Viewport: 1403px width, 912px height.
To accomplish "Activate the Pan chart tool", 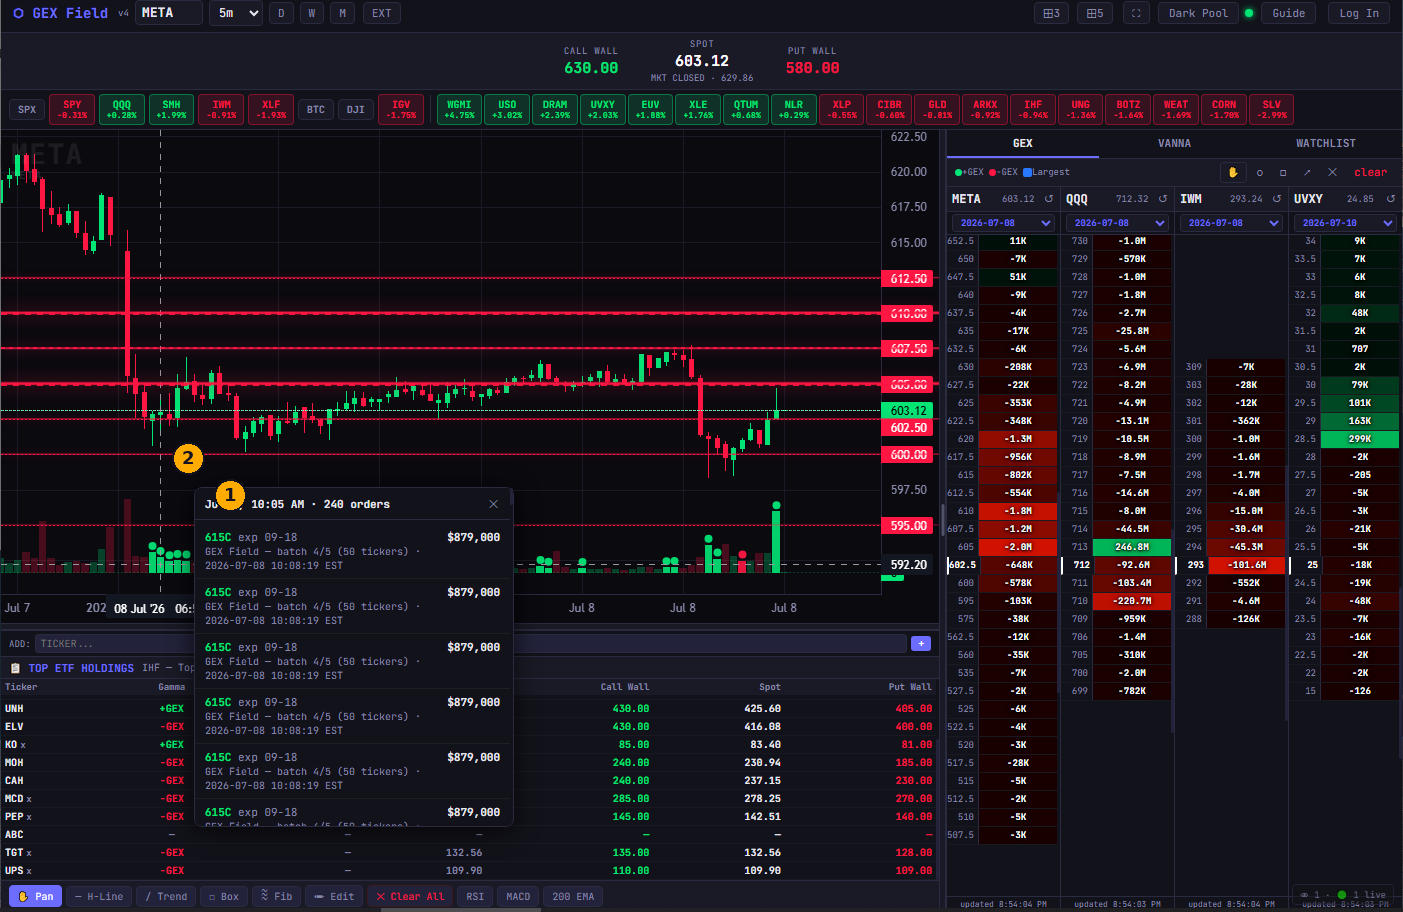I will 36,896.
